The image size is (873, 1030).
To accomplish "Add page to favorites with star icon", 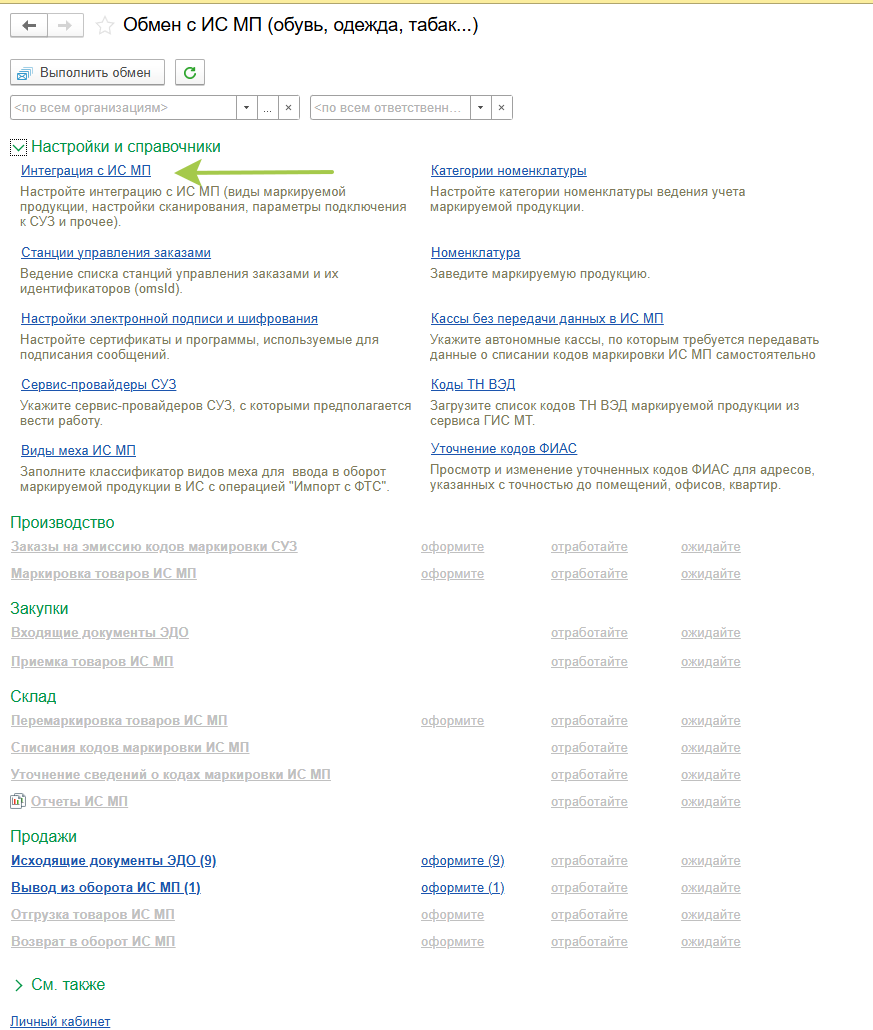I will click(x=104, y=26).
